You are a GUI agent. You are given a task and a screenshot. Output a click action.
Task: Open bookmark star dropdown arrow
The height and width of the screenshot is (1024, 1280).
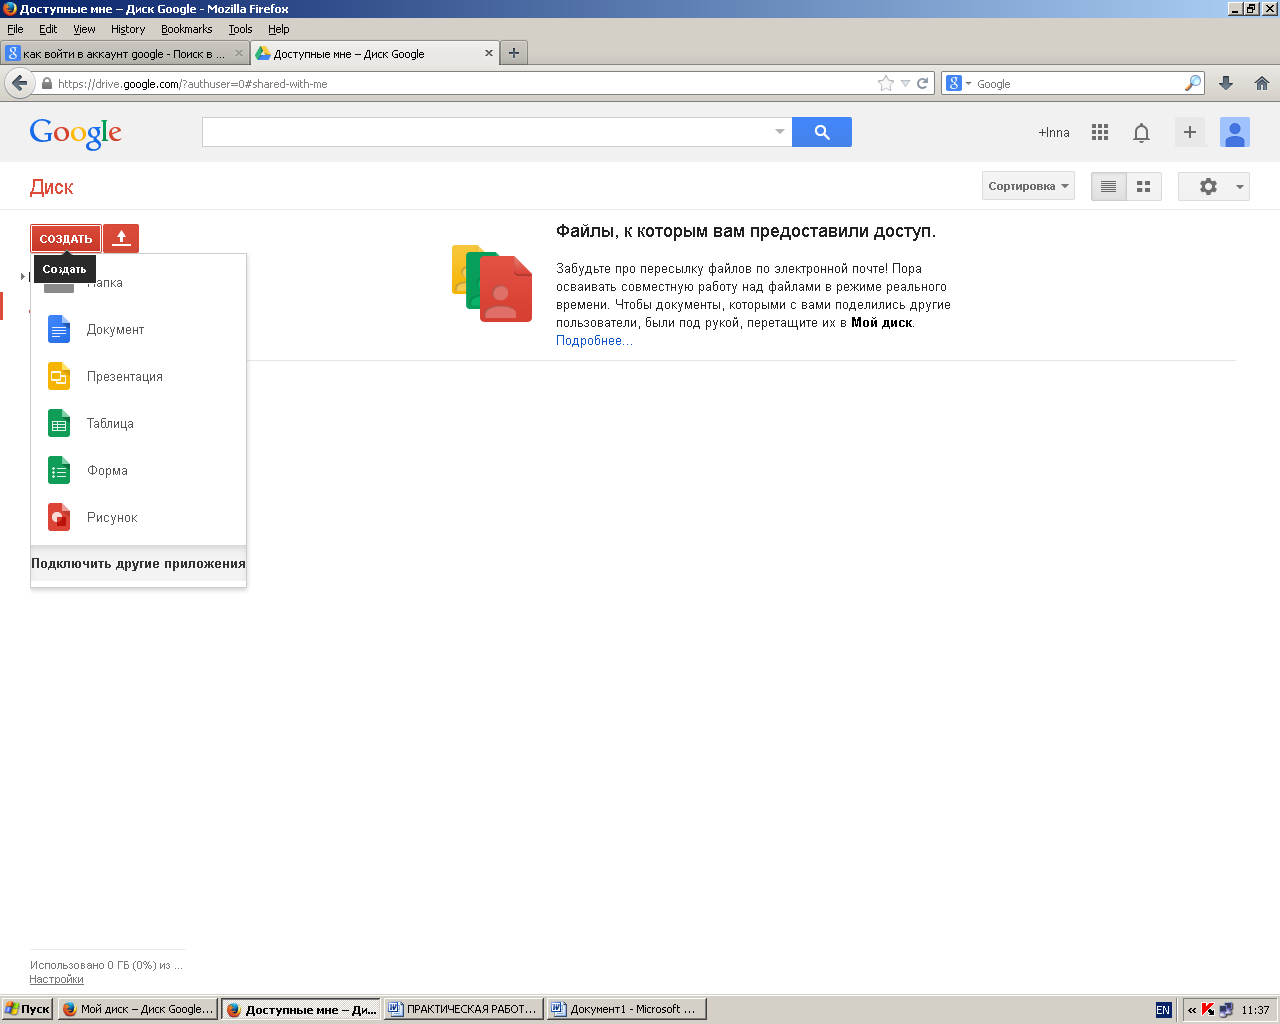[905, 84]
